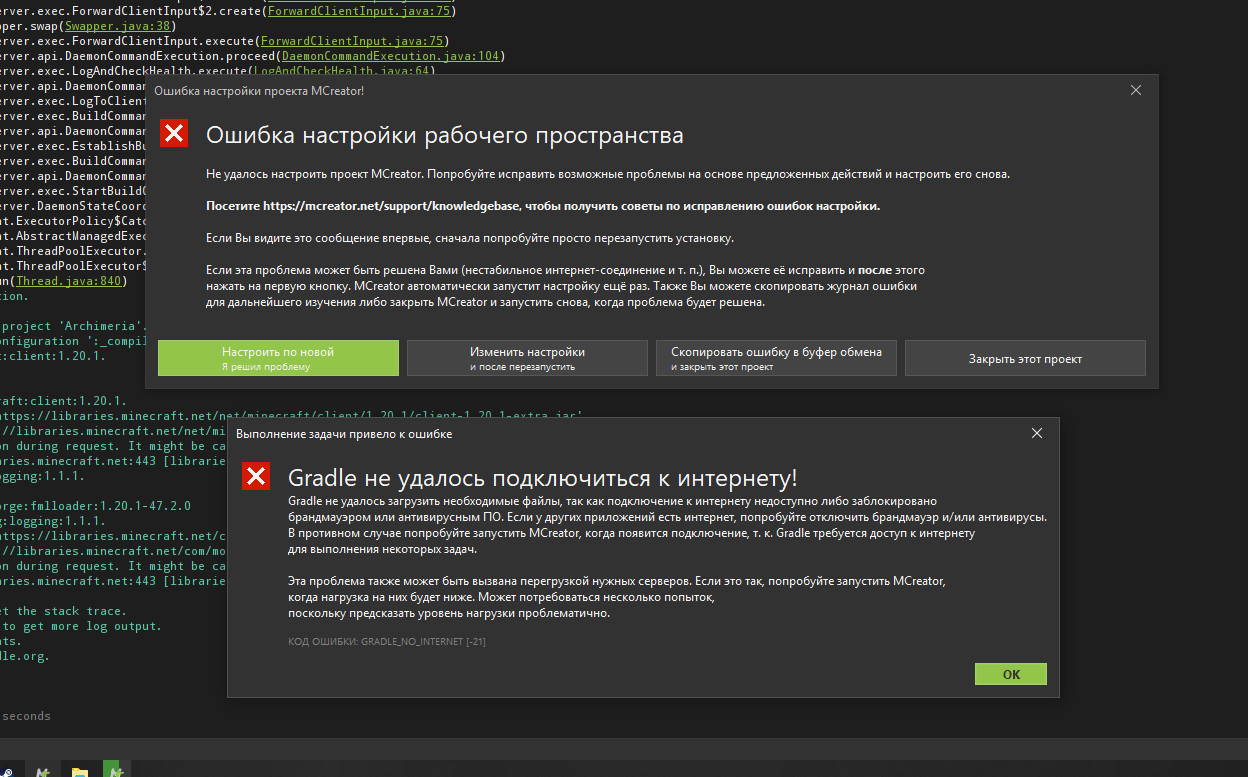
Task: Close the Gradle task error dialog
Action: (1037, 433)
